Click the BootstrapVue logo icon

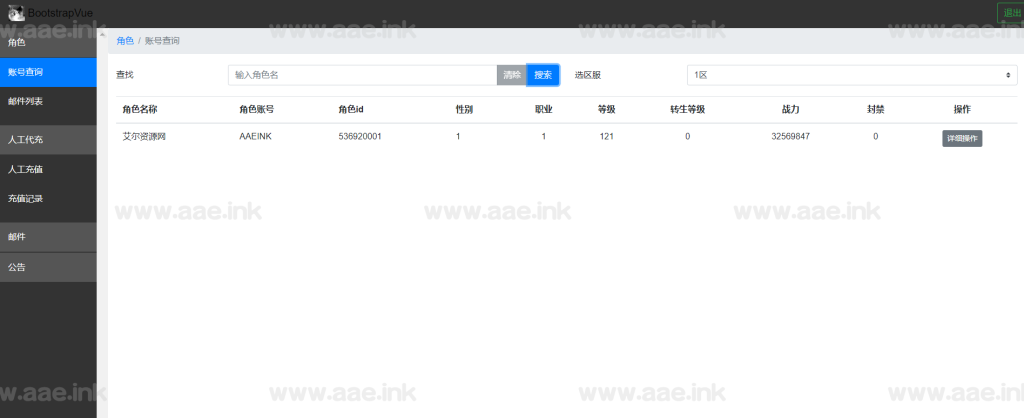[16, 12]
